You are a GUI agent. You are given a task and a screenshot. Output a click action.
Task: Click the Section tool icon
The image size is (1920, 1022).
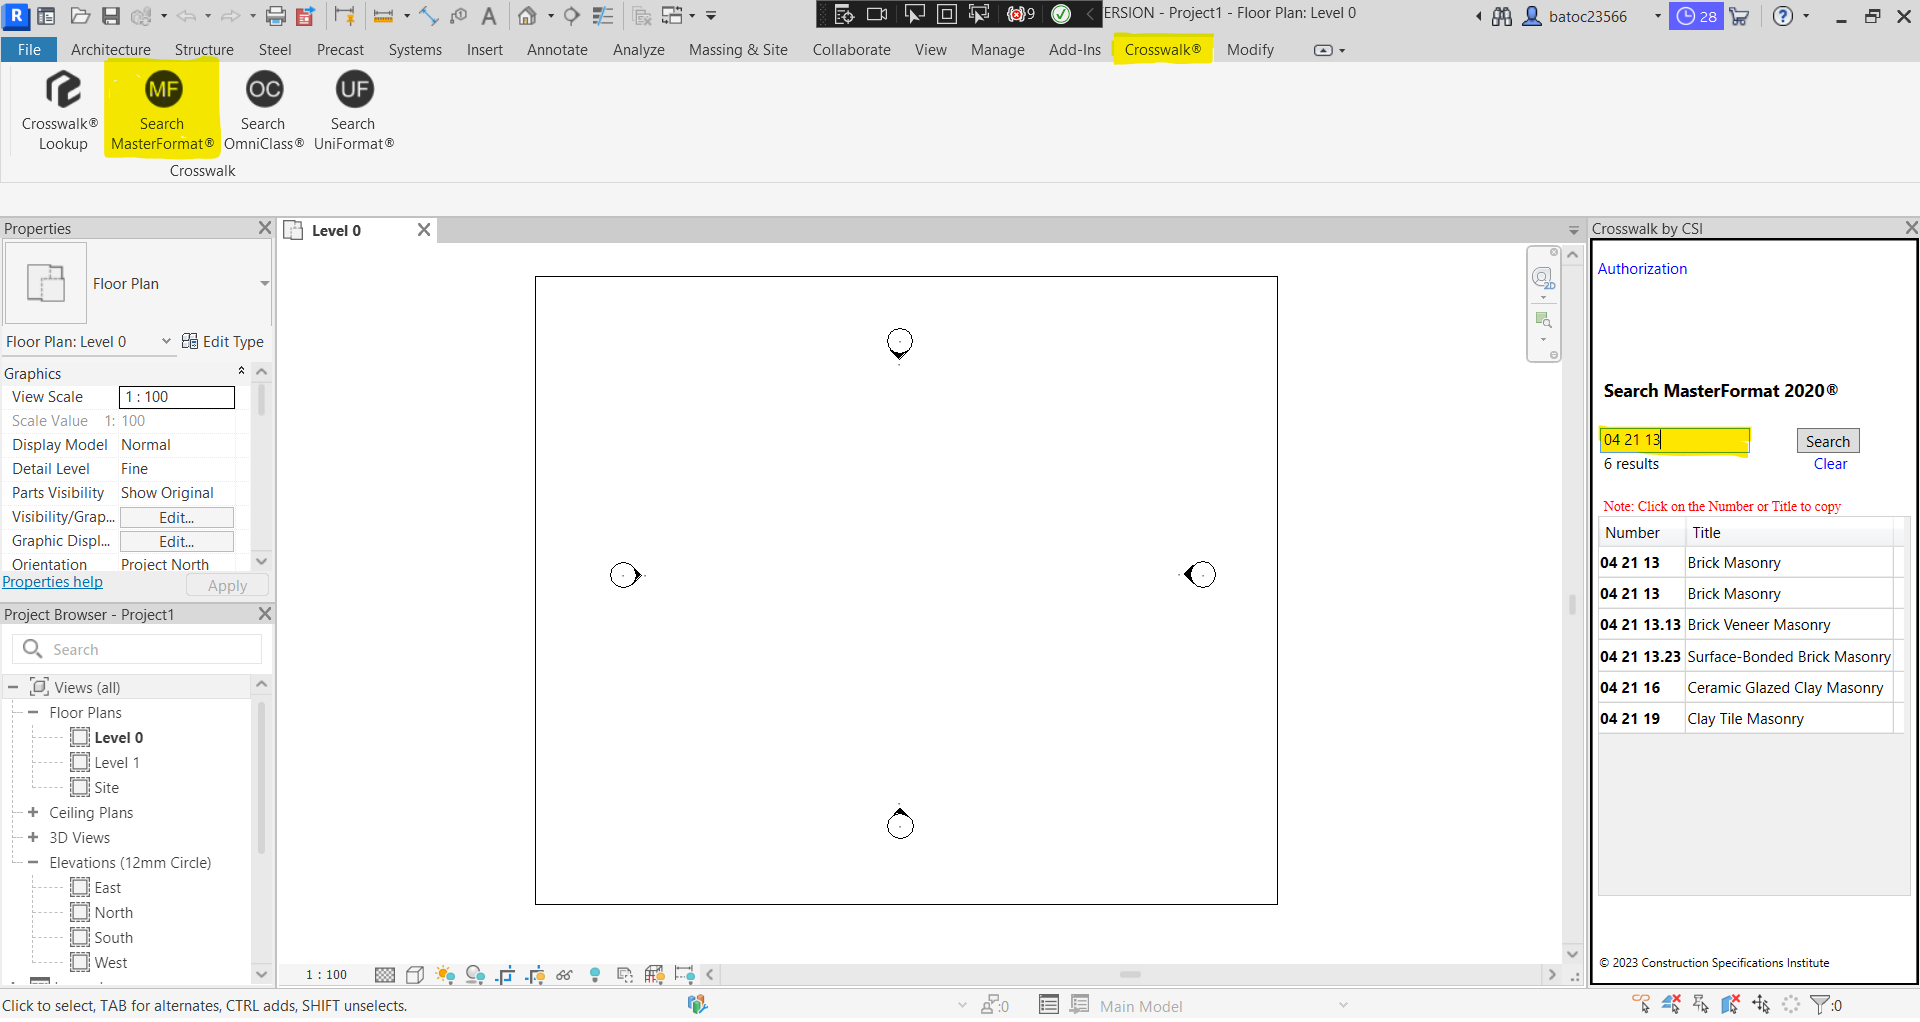coord(571,16)
